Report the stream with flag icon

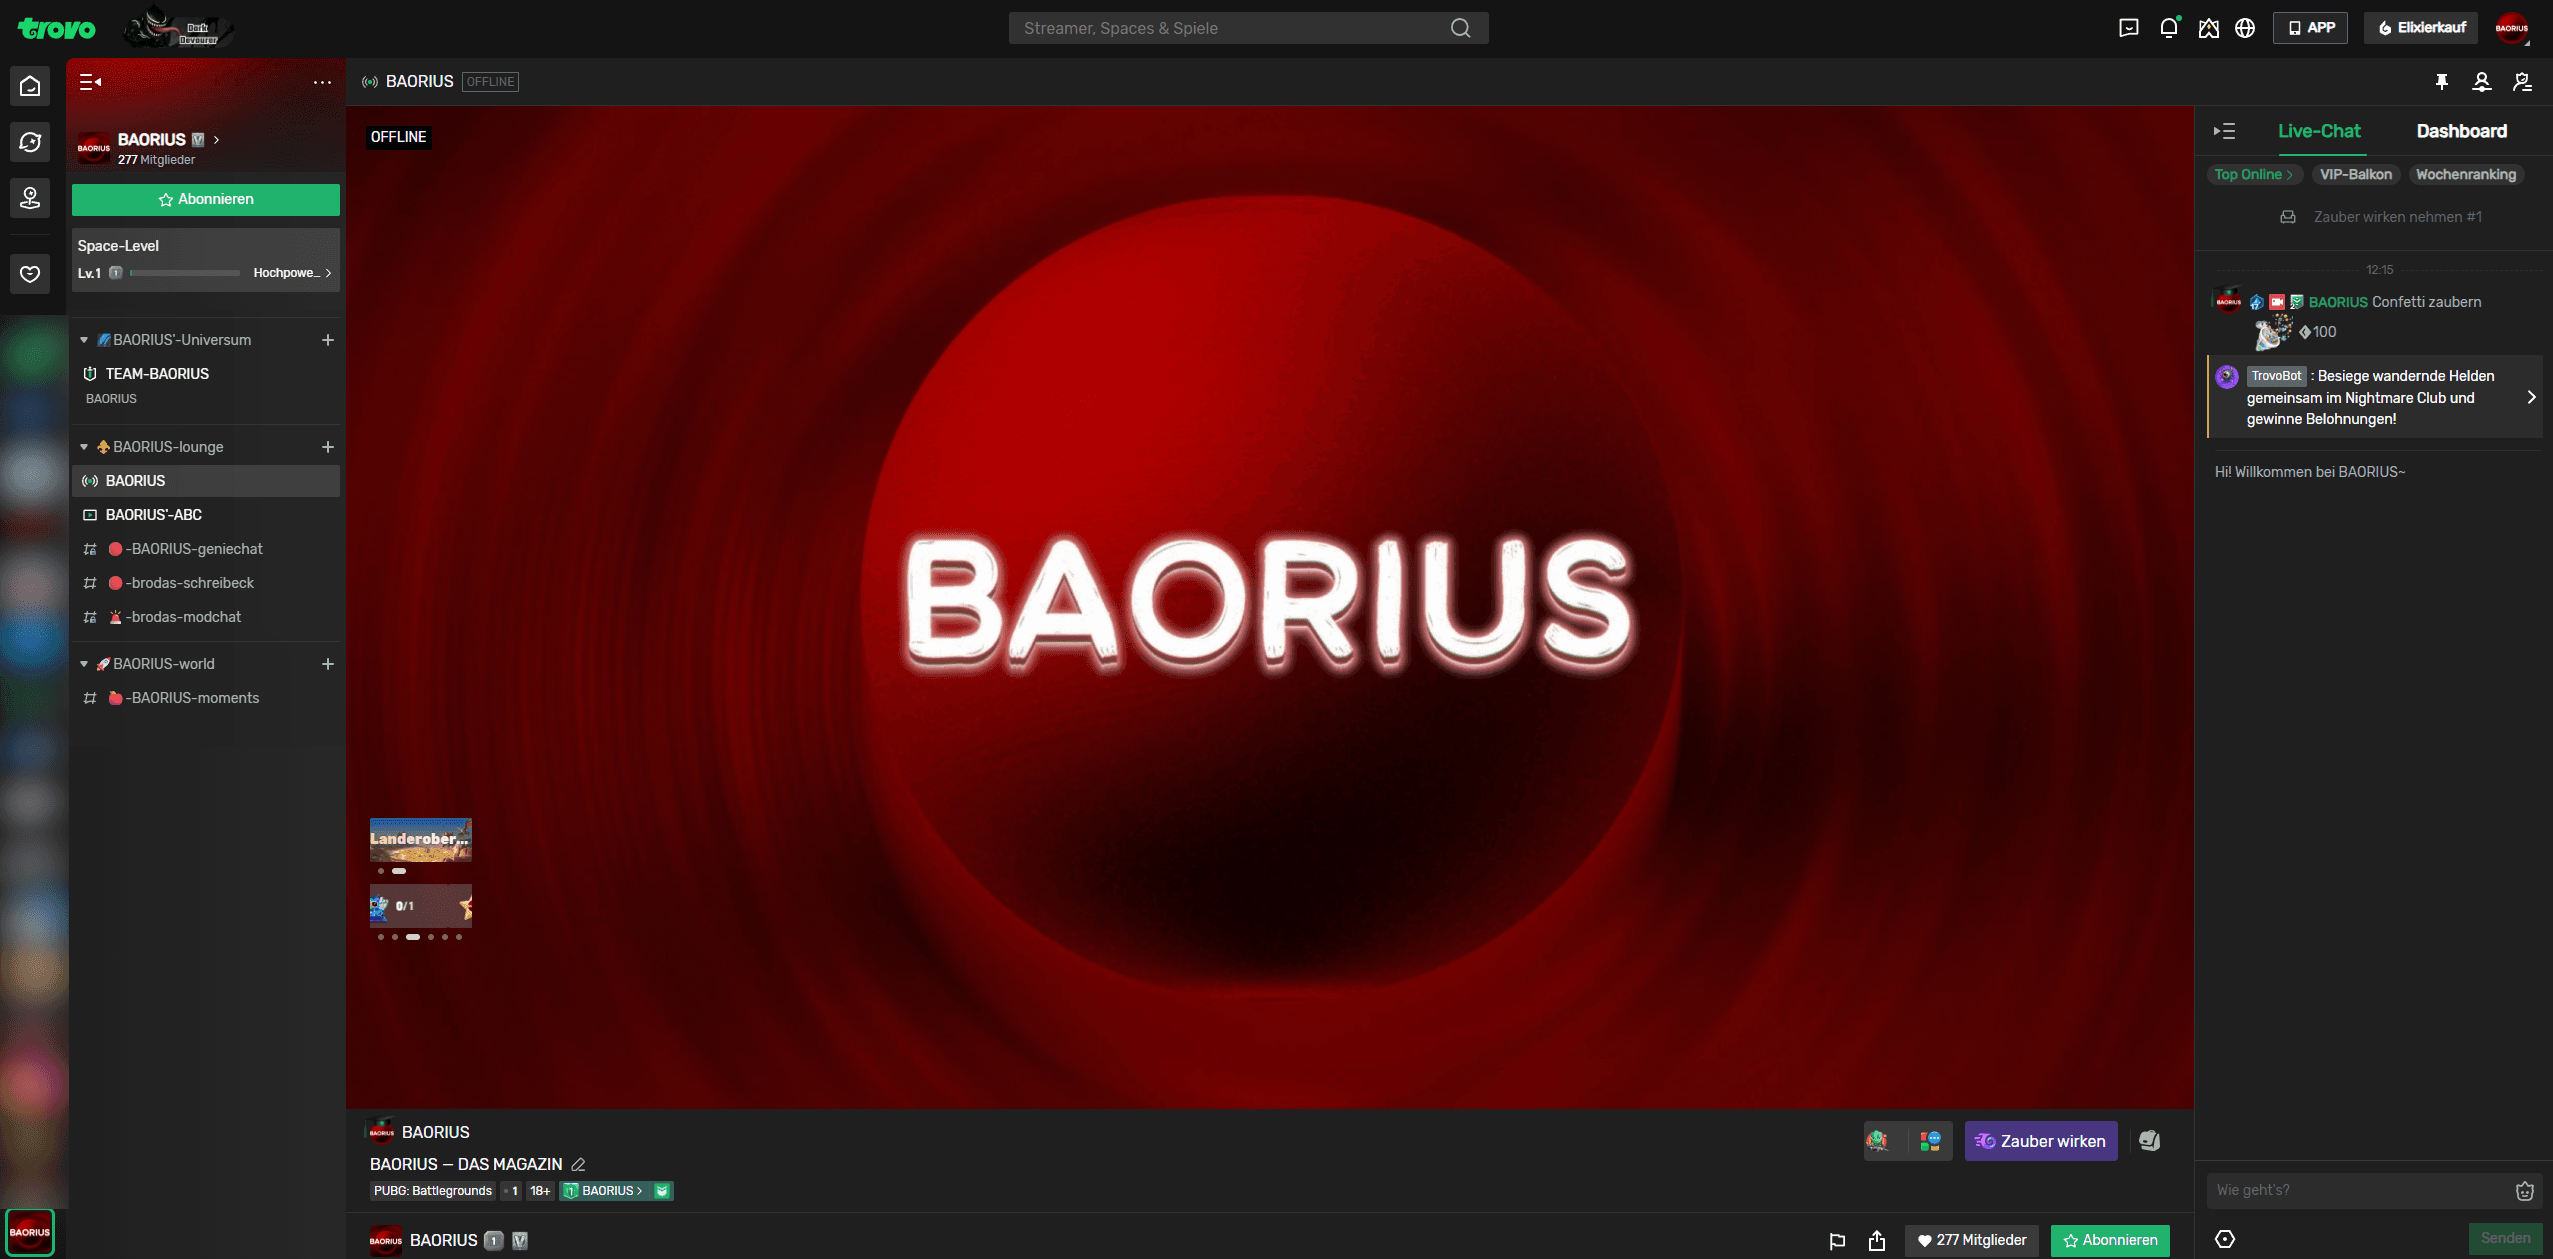[x=1837, y=1241]
